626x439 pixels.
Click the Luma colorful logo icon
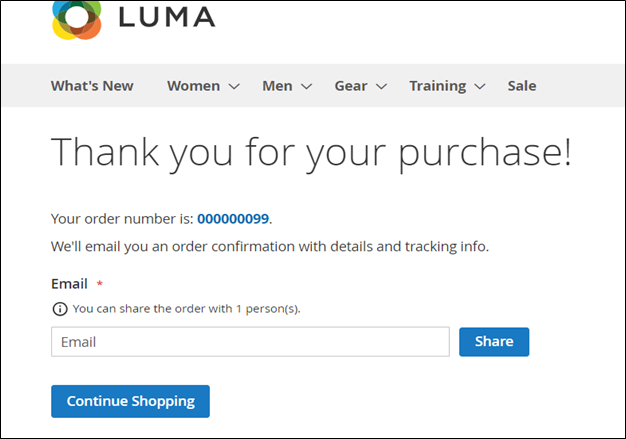[77, 20]
